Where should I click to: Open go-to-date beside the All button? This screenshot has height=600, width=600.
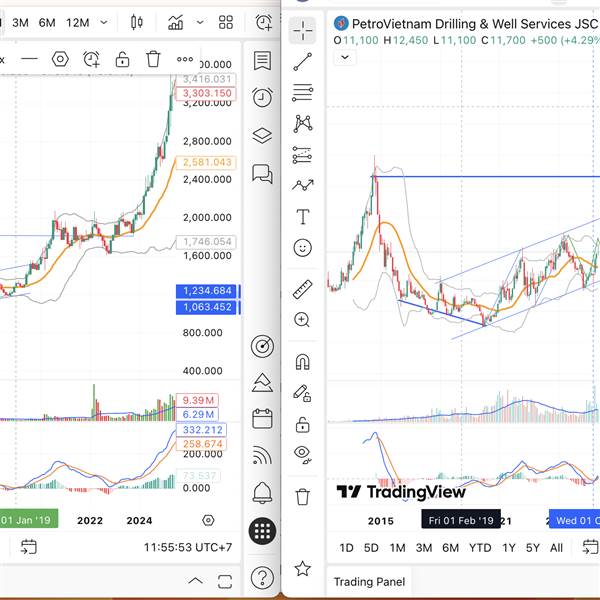click(591, 547)
